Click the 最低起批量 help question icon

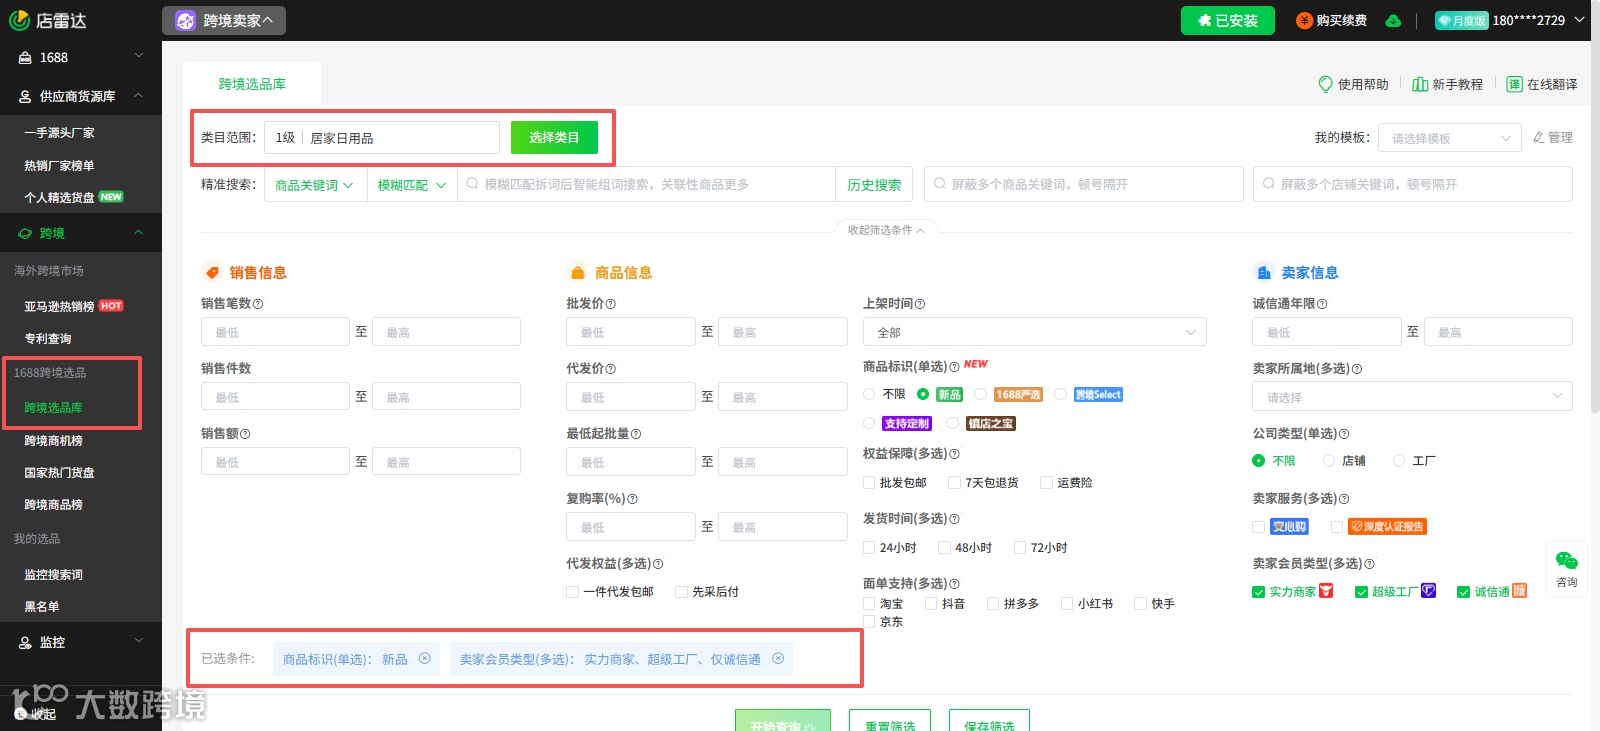(x=636, y=434)
